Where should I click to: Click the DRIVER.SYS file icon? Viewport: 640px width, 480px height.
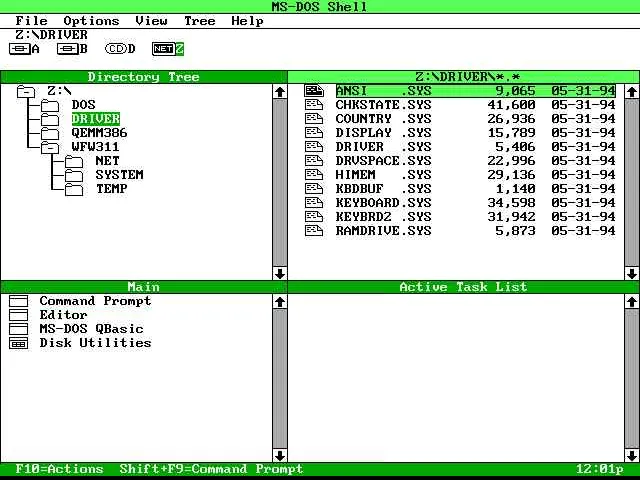[x=314, y=147]
